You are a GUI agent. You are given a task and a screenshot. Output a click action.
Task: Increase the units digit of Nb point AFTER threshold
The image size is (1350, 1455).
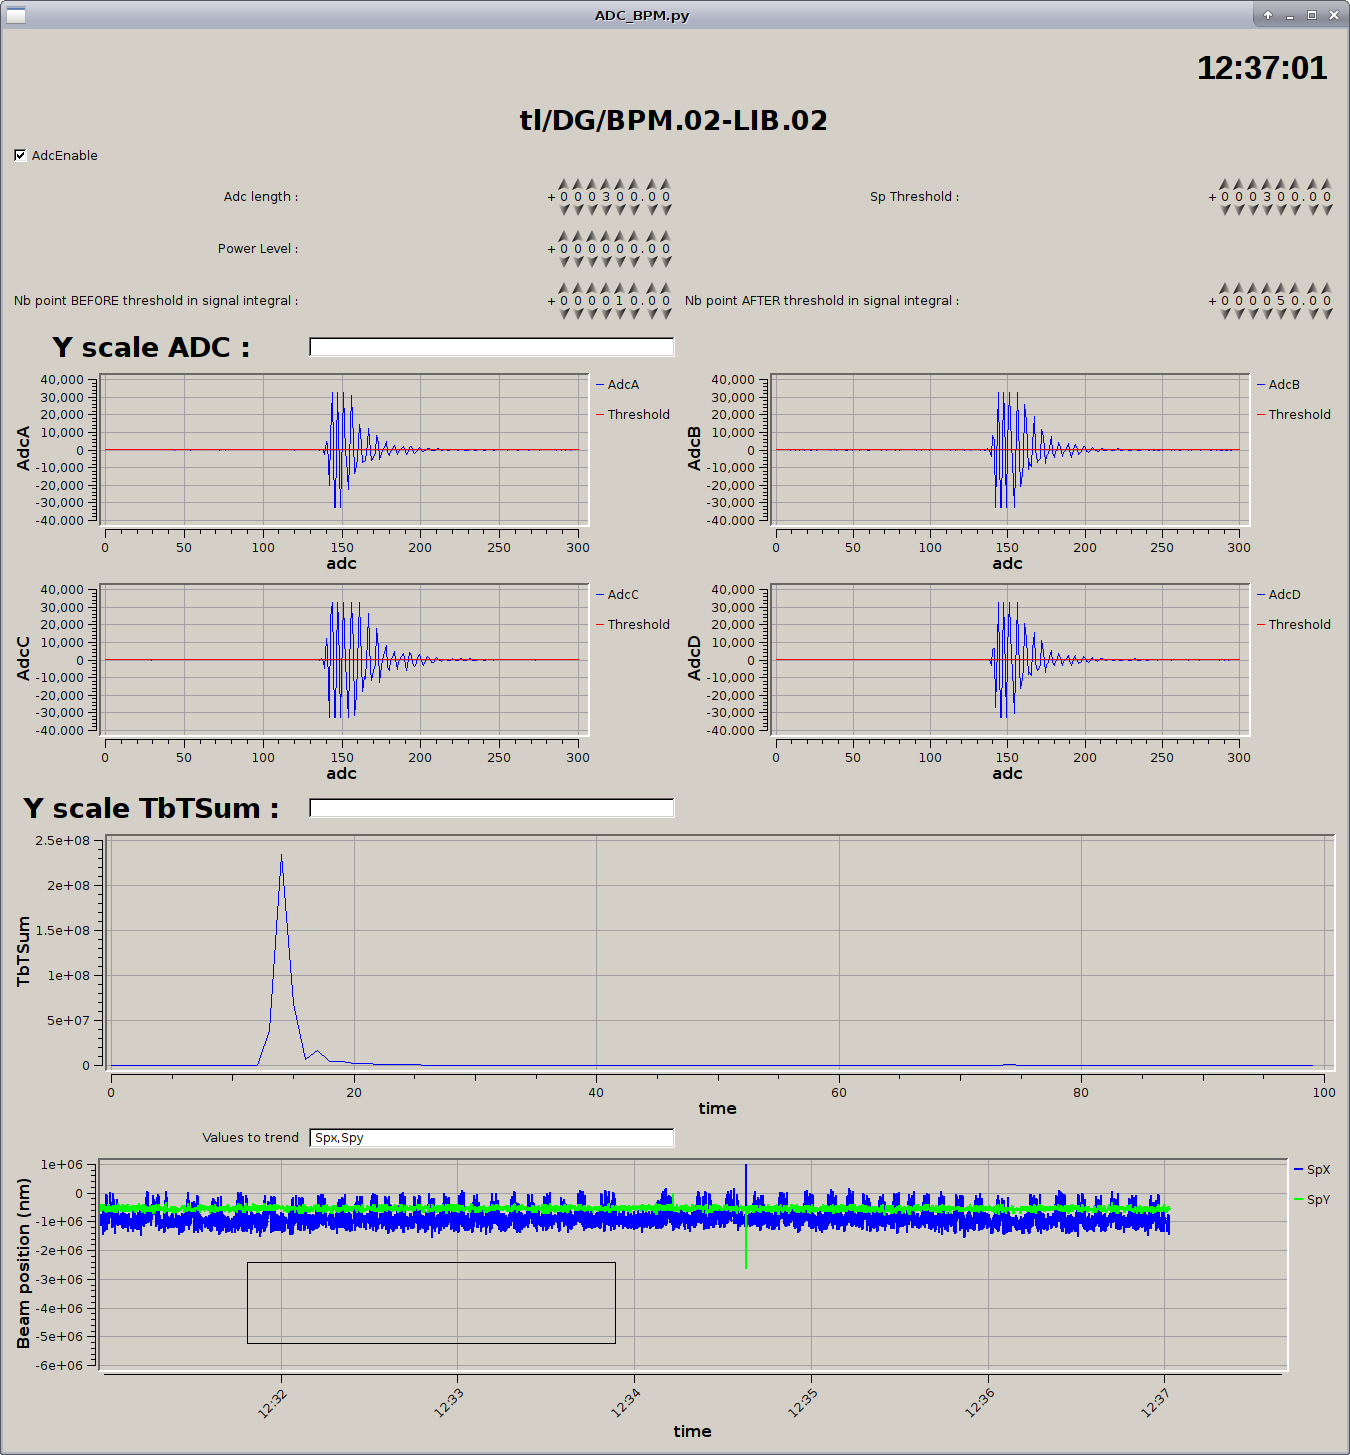pyautogui.click(x=1295, y=288)
